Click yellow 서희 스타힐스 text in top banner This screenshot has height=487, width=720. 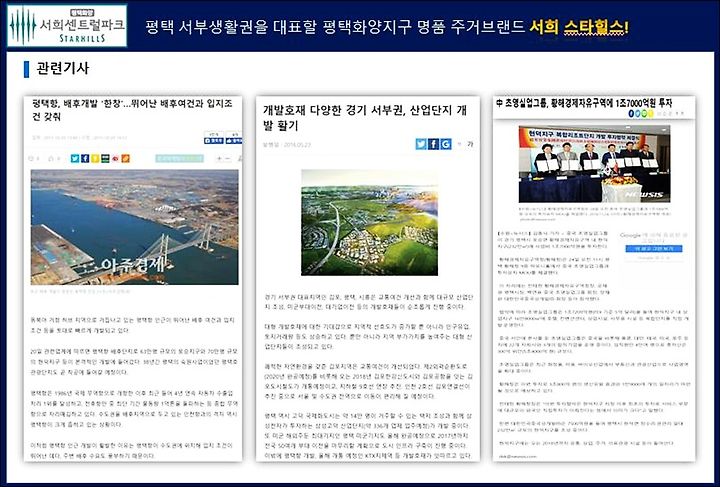579,27
